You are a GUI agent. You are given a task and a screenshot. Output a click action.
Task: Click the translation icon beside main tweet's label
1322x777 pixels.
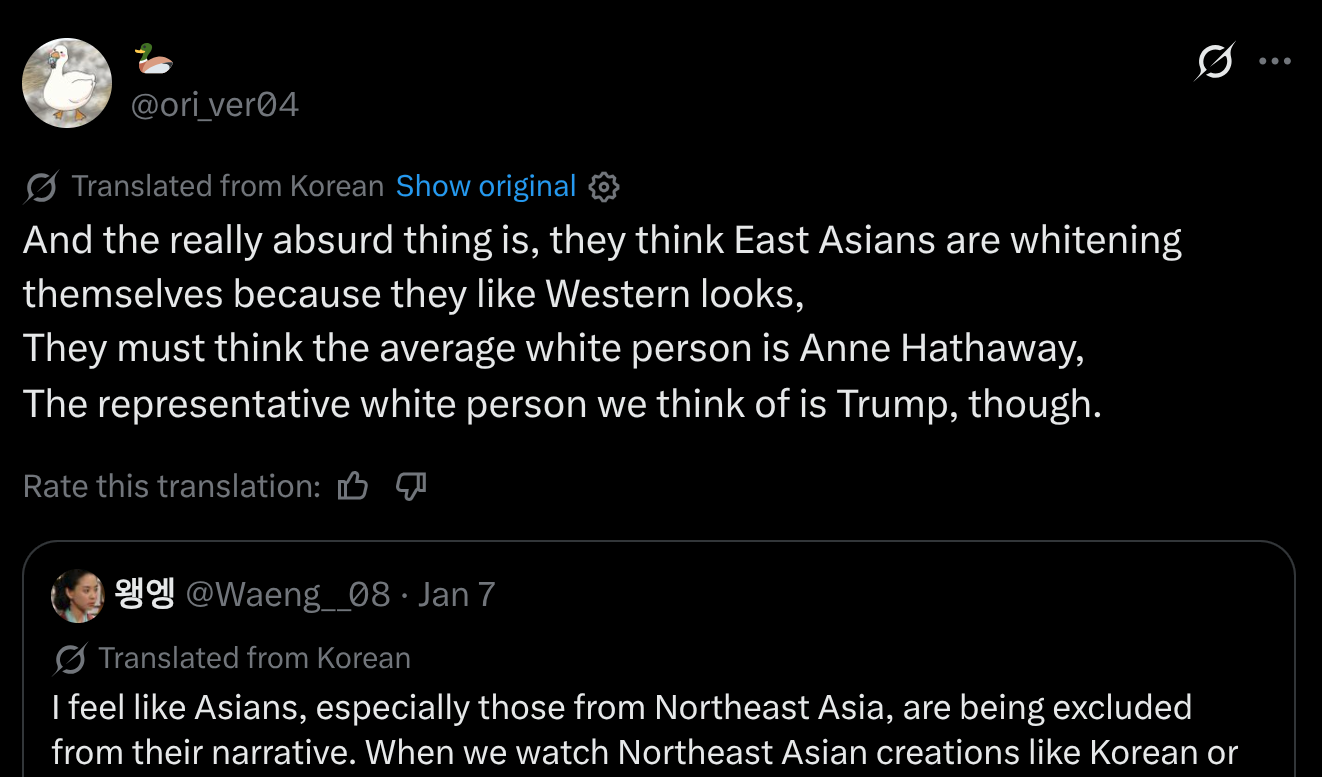41,187
